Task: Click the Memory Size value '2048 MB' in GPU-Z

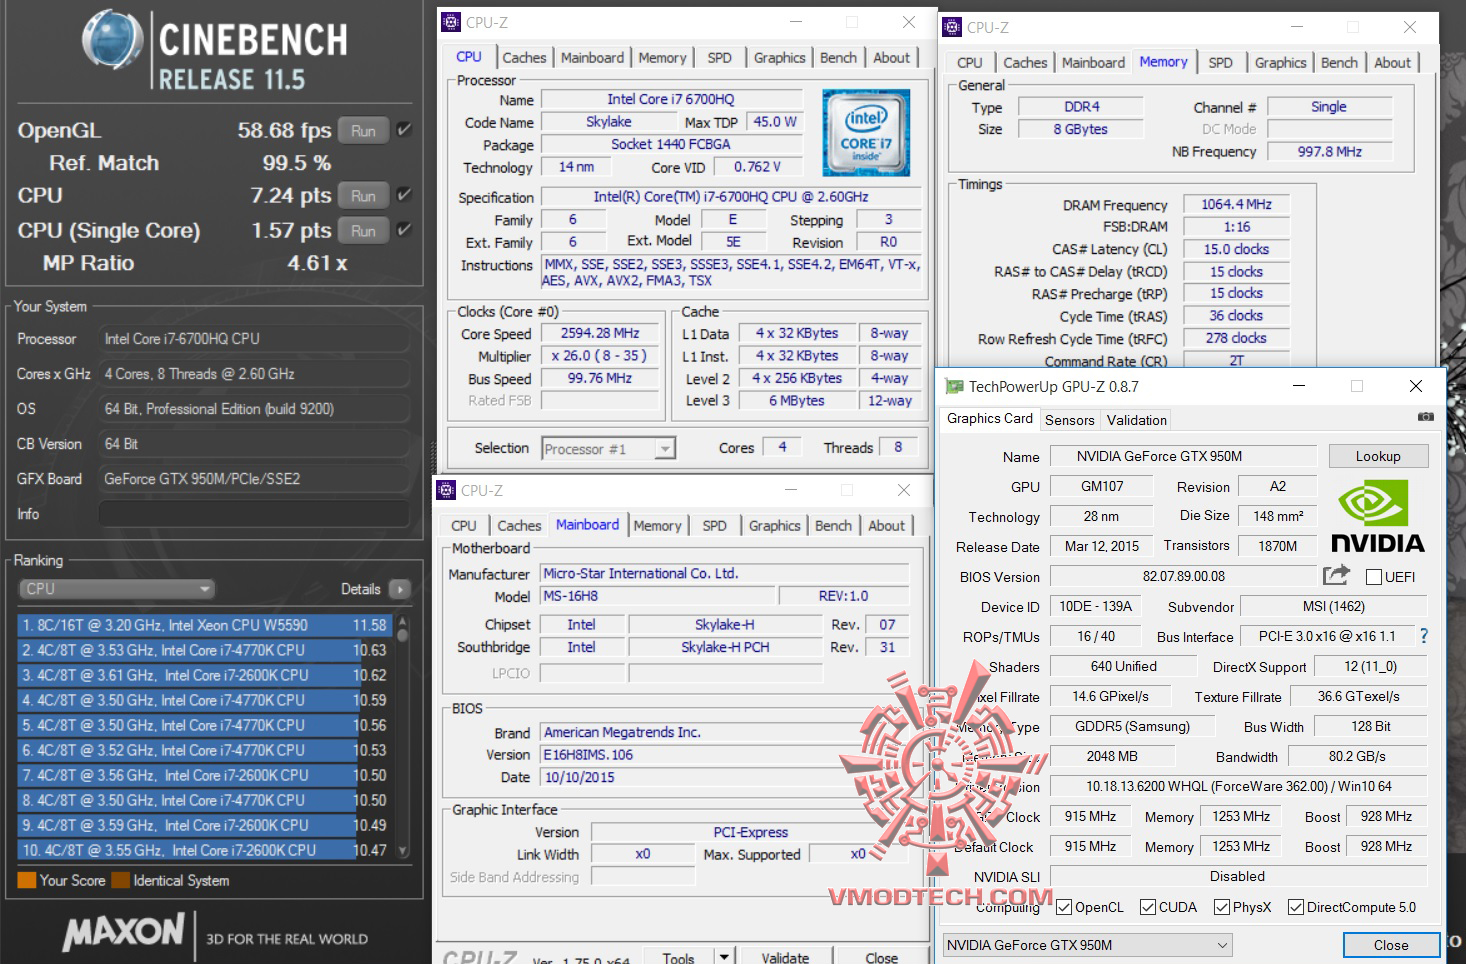Action: [x=1112, y=756]
